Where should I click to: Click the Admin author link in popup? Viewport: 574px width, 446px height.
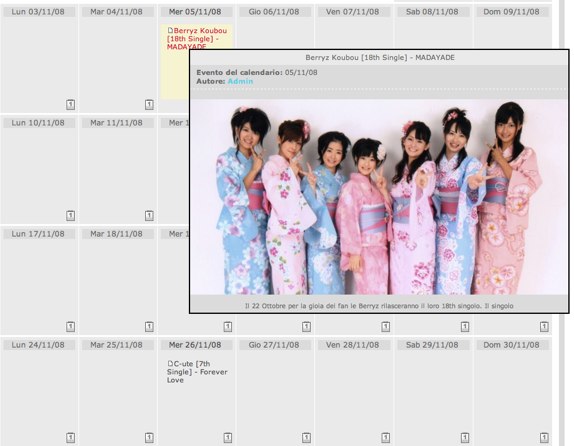pos(240,81)
